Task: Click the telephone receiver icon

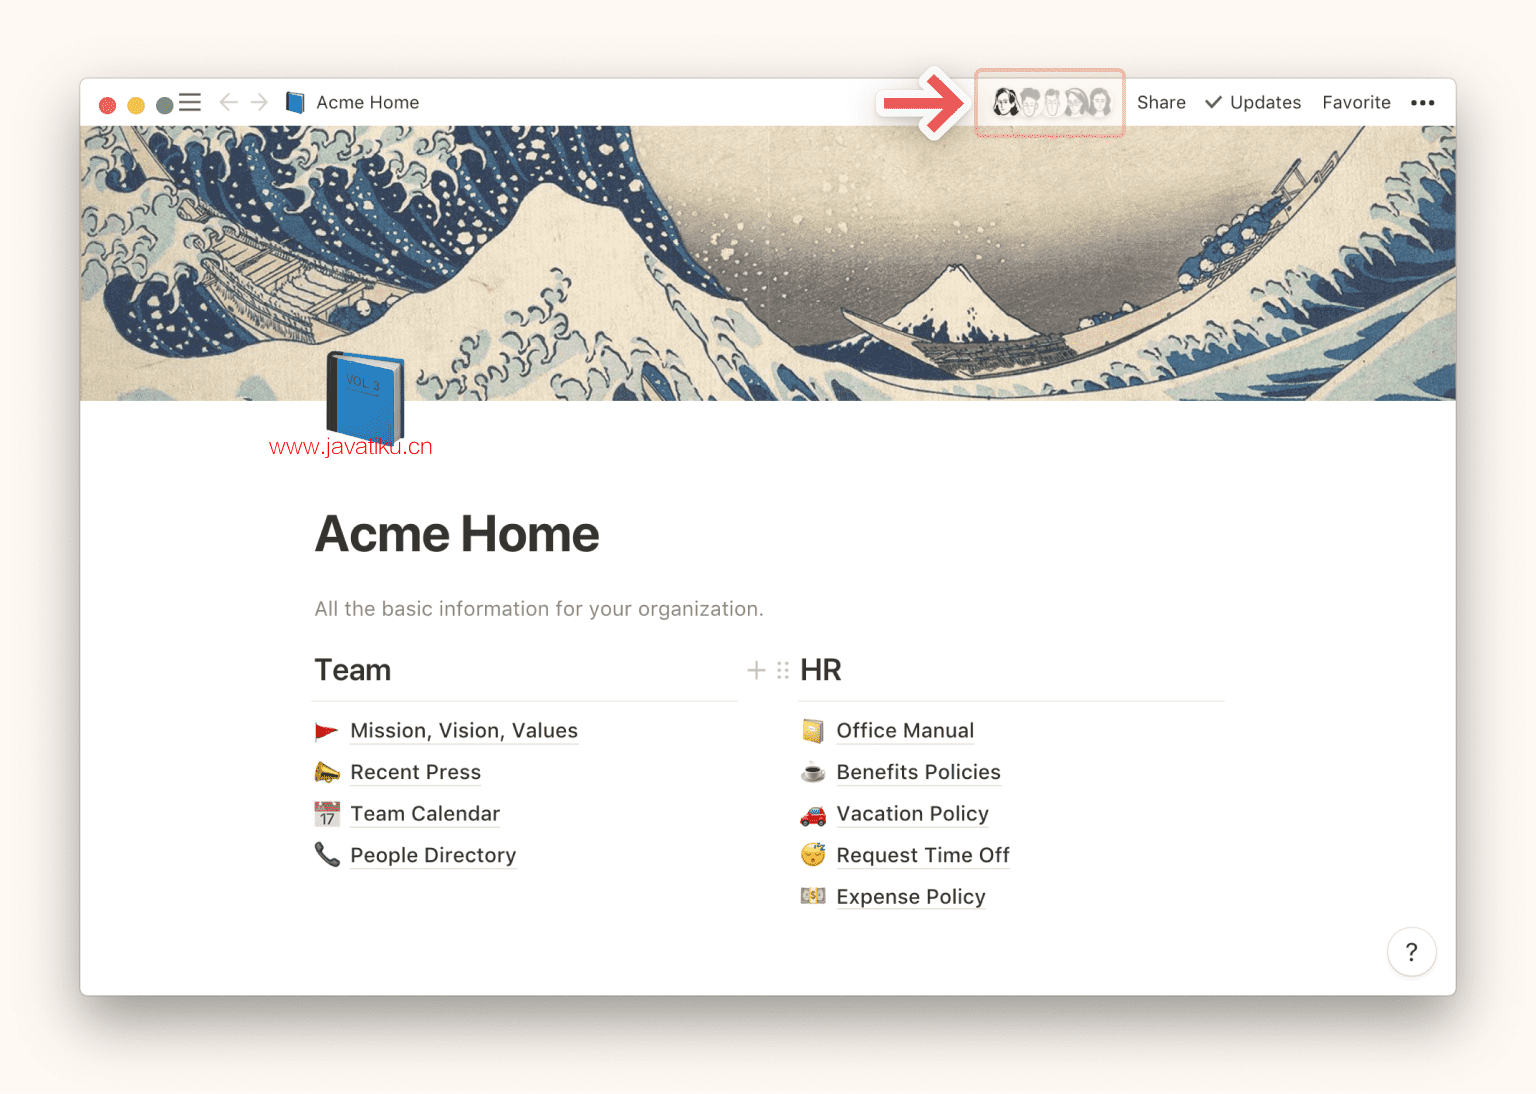Action: 327,855
